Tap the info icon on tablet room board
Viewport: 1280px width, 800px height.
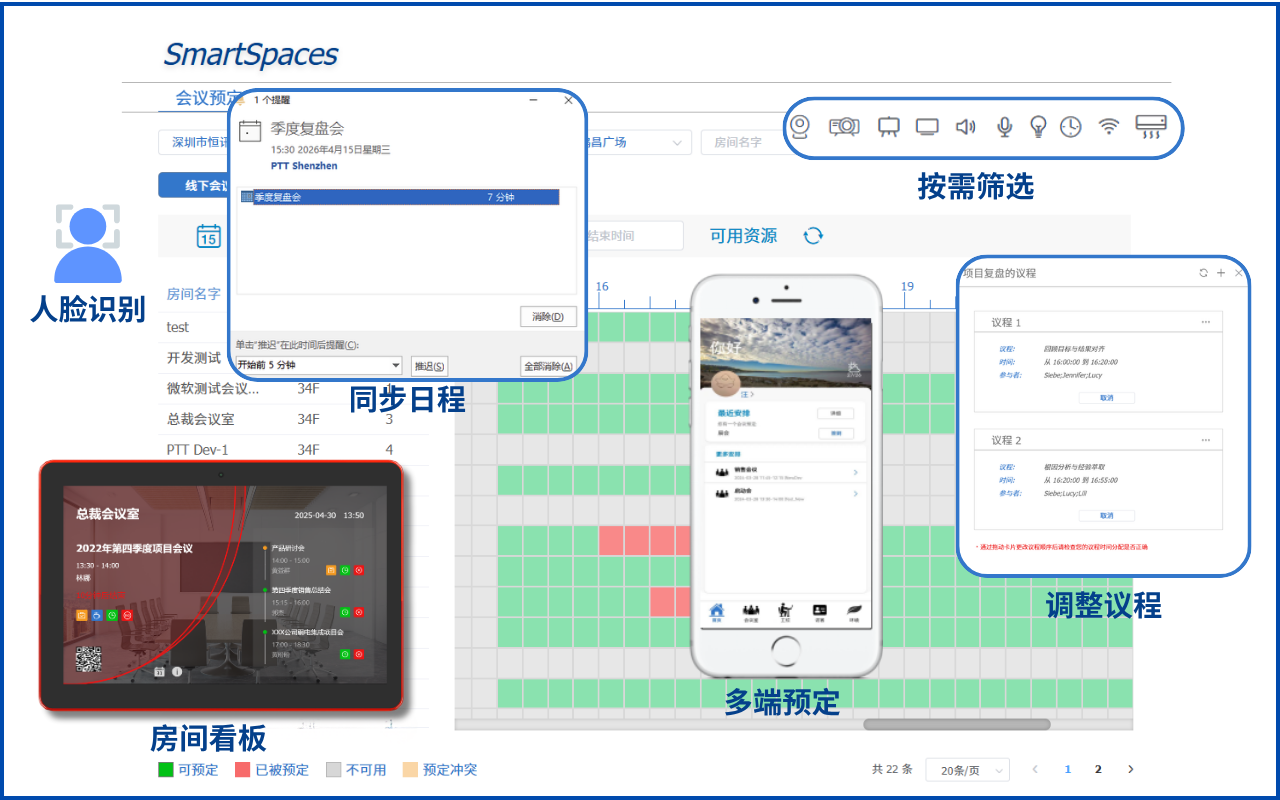coord(176,672)
